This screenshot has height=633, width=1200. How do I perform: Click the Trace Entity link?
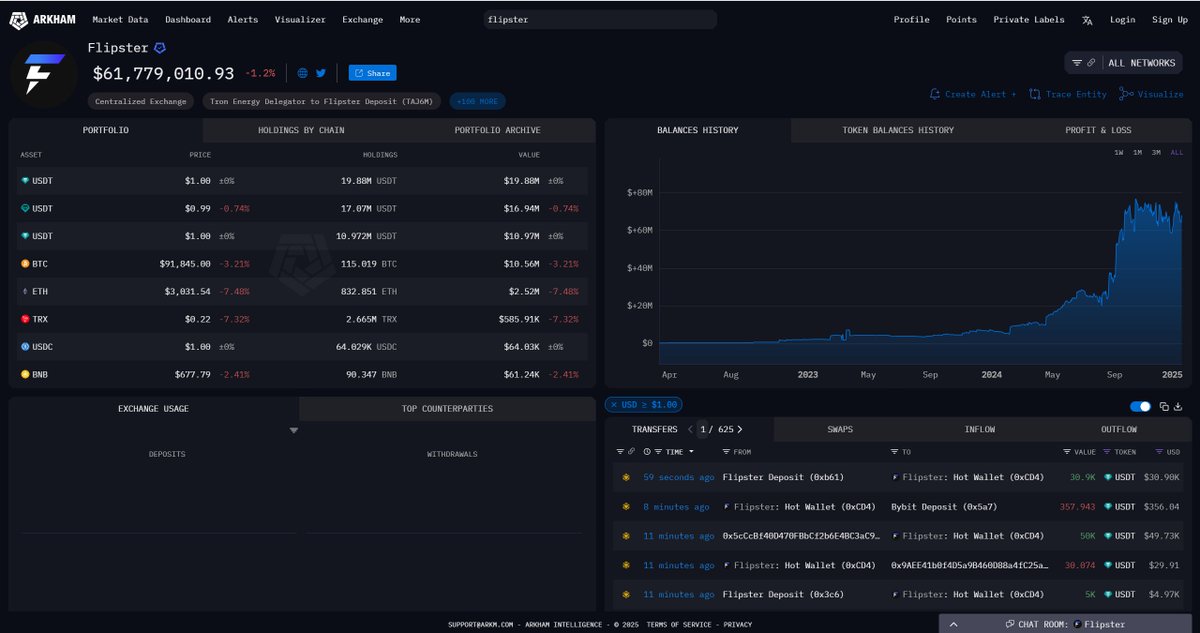(1068, 94)
